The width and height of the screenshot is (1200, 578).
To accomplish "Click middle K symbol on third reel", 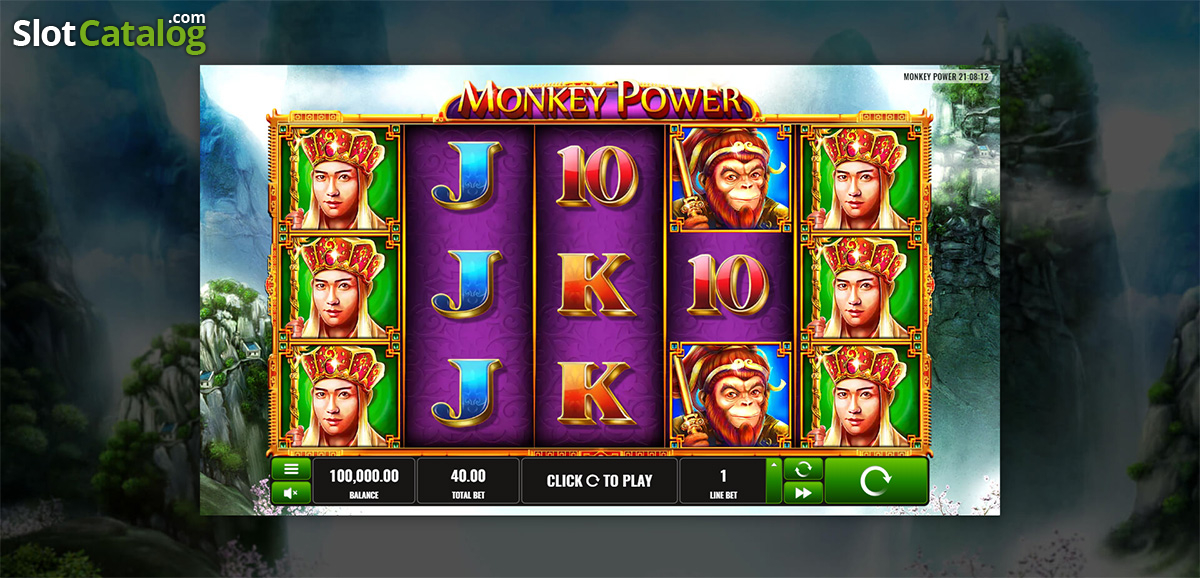I will pyautogui.click(x=597, y=285).
